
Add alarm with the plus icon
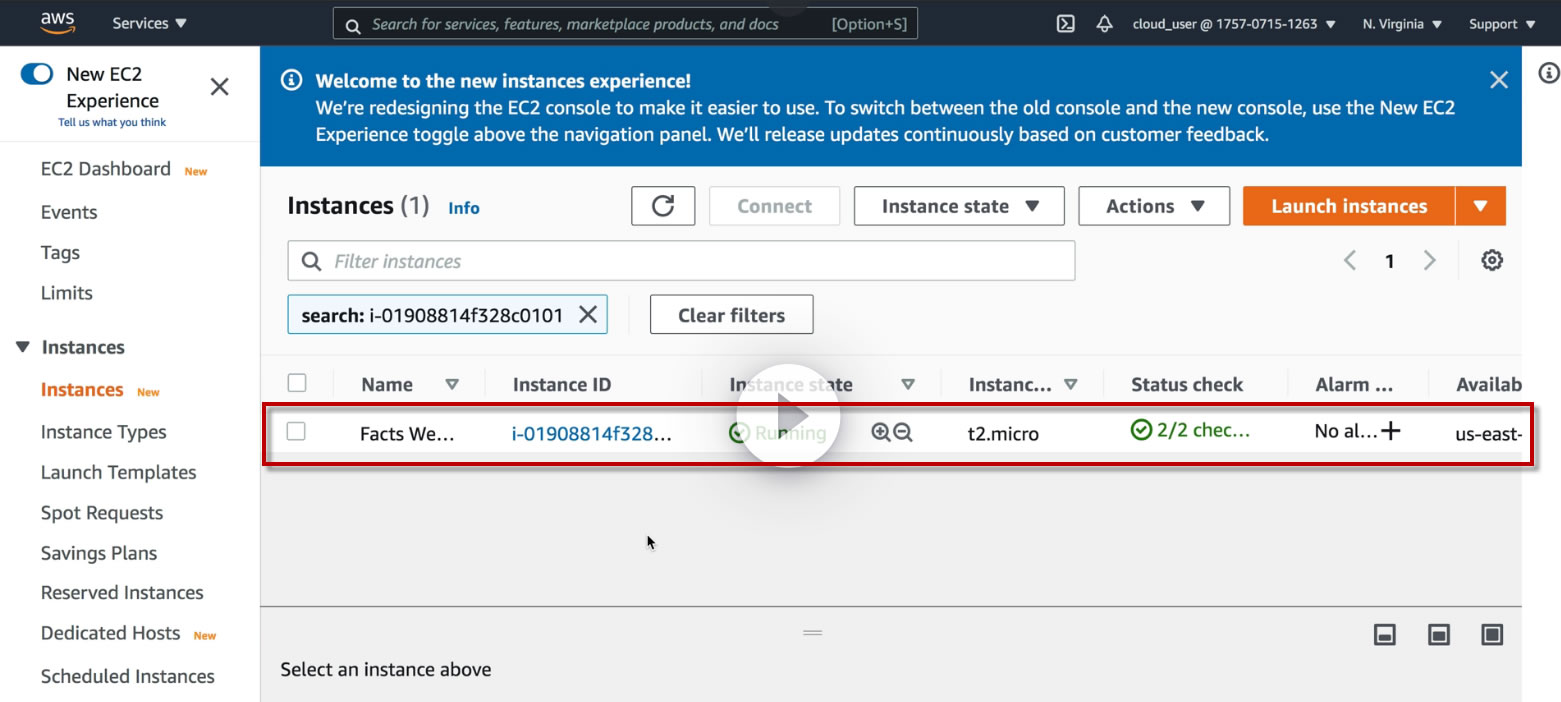(x=1390, y=431)
